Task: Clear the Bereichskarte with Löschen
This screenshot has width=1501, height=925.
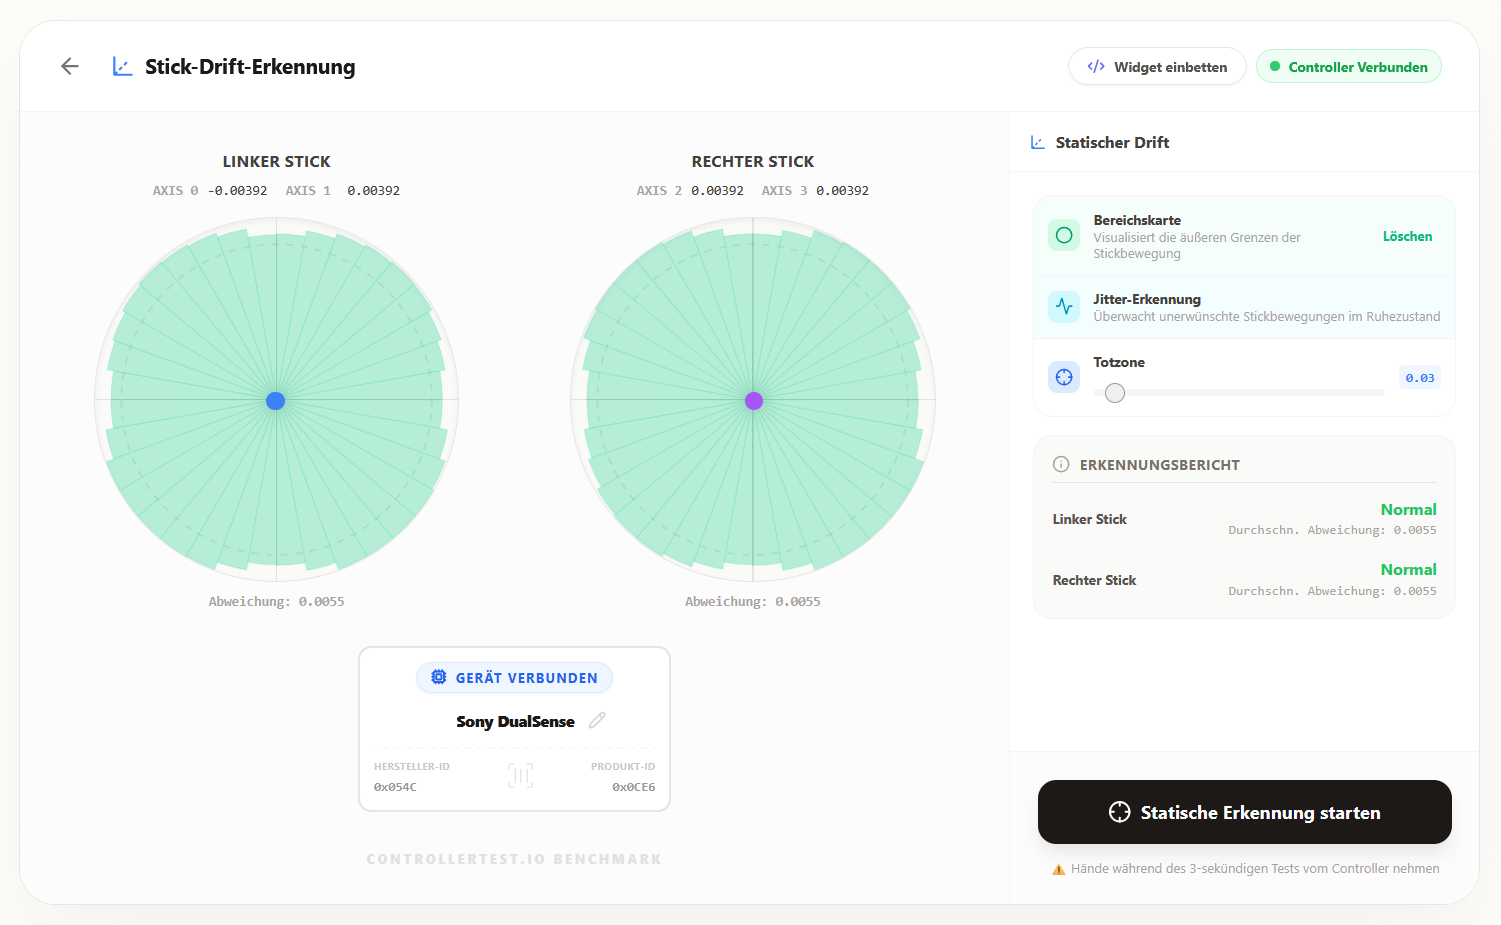Action: click(x=1407, y=237)
